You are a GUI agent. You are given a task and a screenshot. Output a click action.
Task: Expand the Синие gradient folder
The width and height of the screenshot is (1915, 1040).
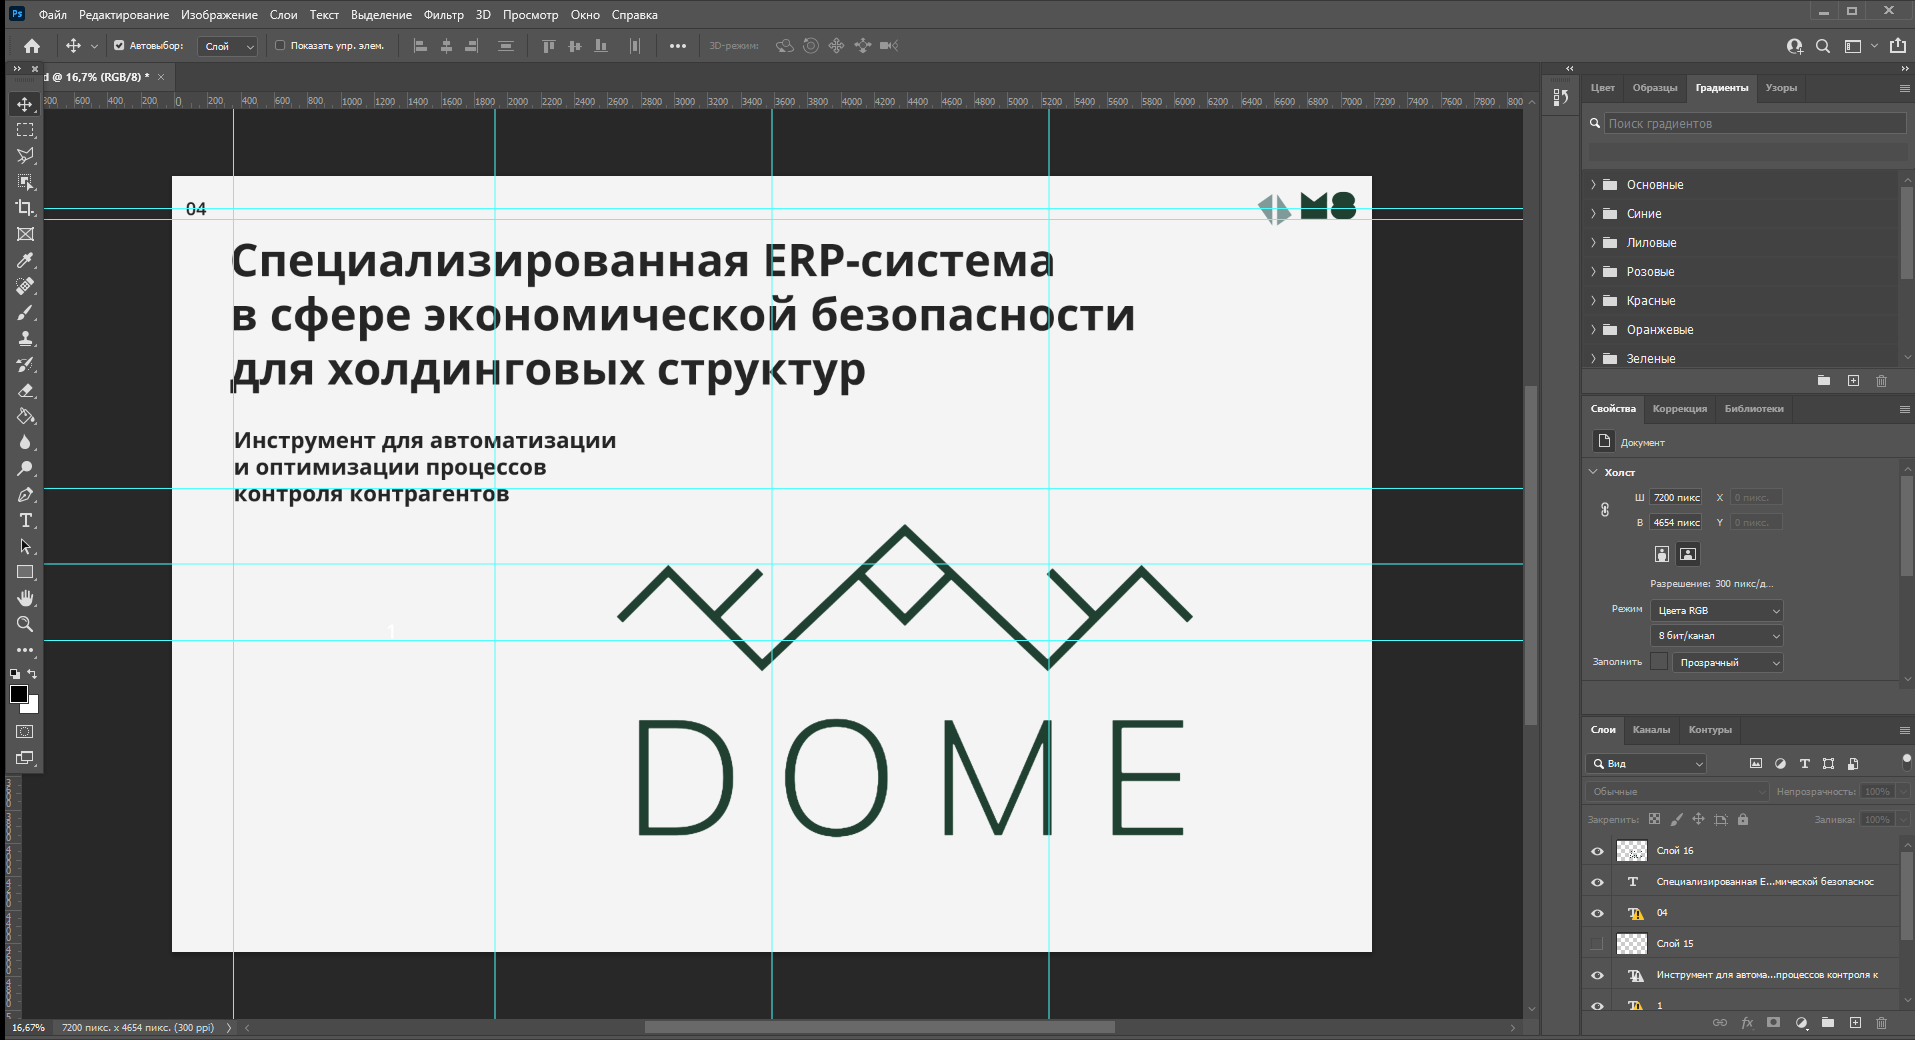pyautogui.click(x=1593, y=214)
